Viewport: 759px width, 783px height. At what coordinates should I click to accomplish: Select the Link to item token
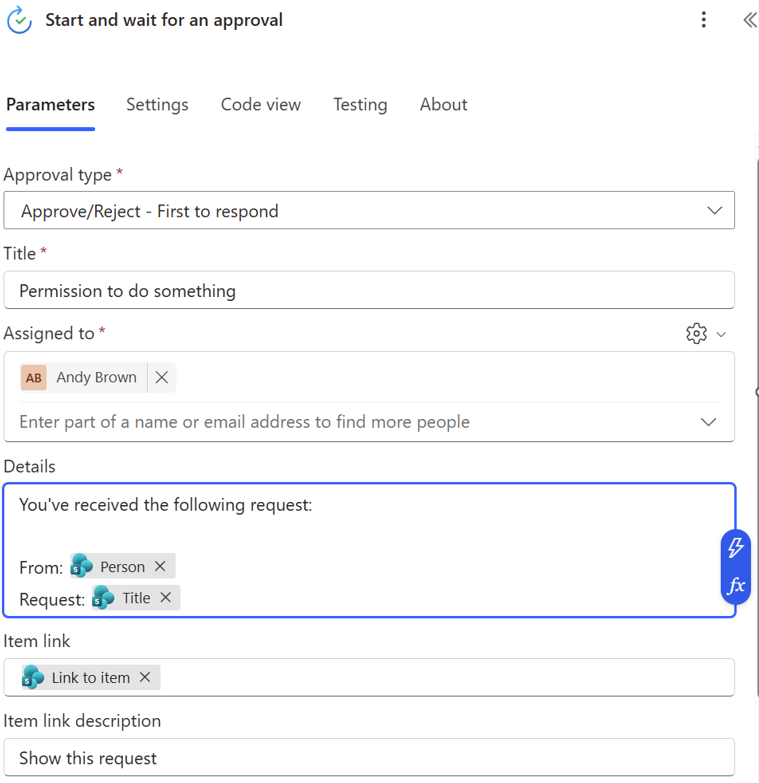(x=90, y=678)
